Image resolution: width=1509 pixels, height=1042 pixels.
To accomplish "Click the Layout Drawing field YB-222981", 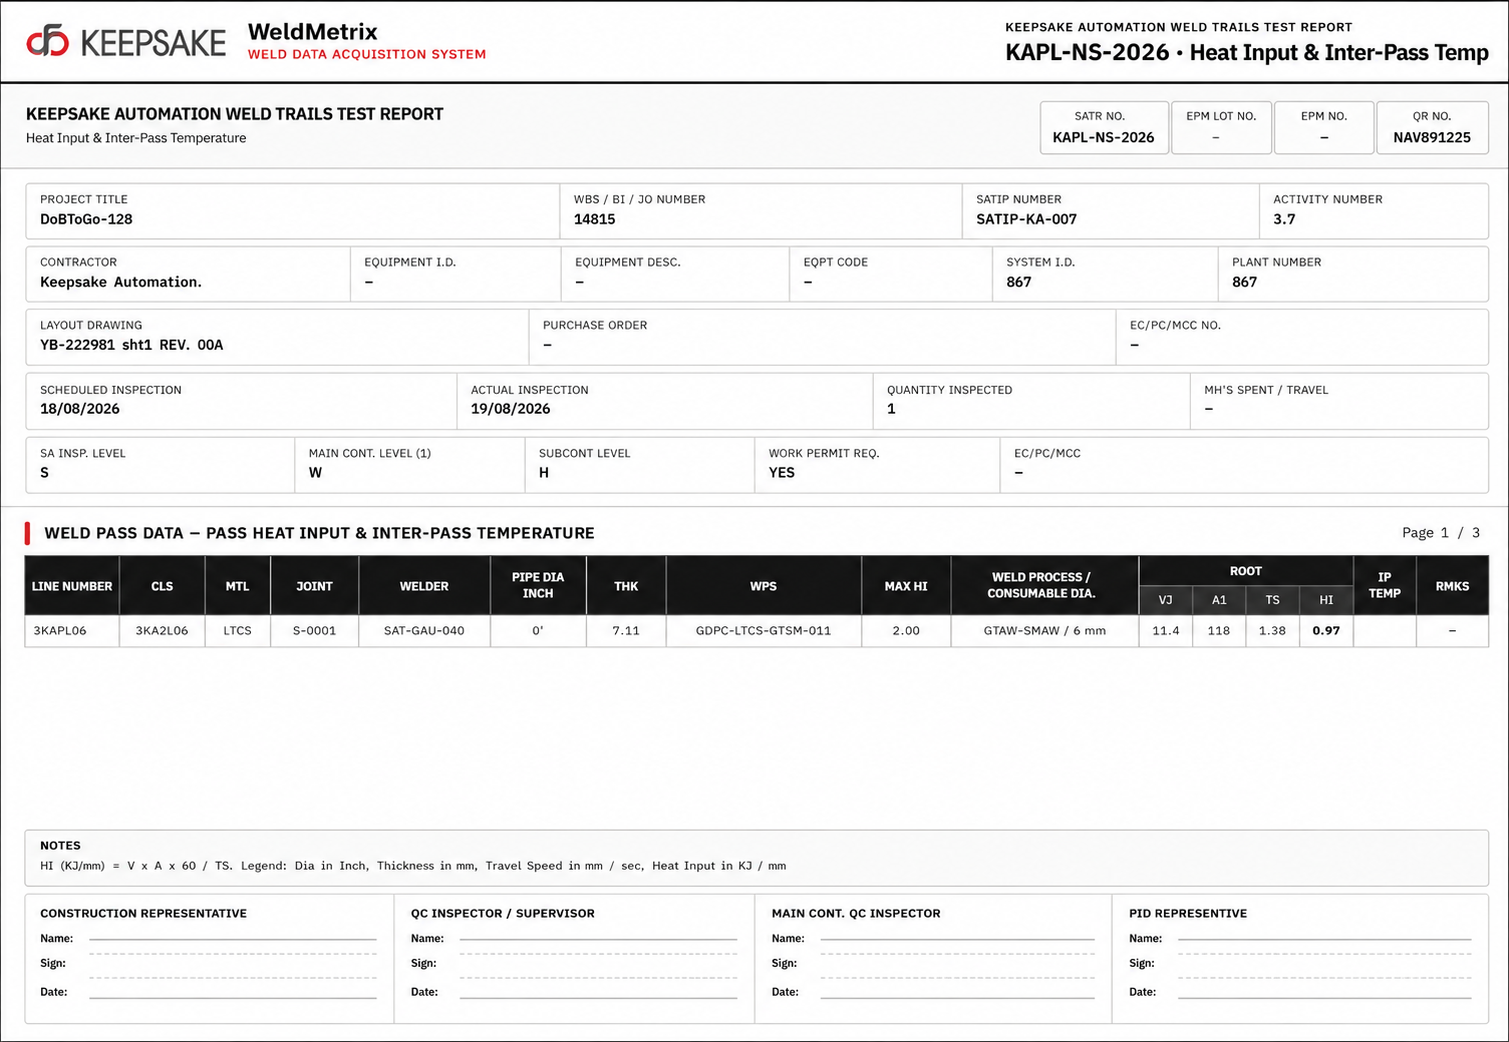I will [x=277, y=336].
